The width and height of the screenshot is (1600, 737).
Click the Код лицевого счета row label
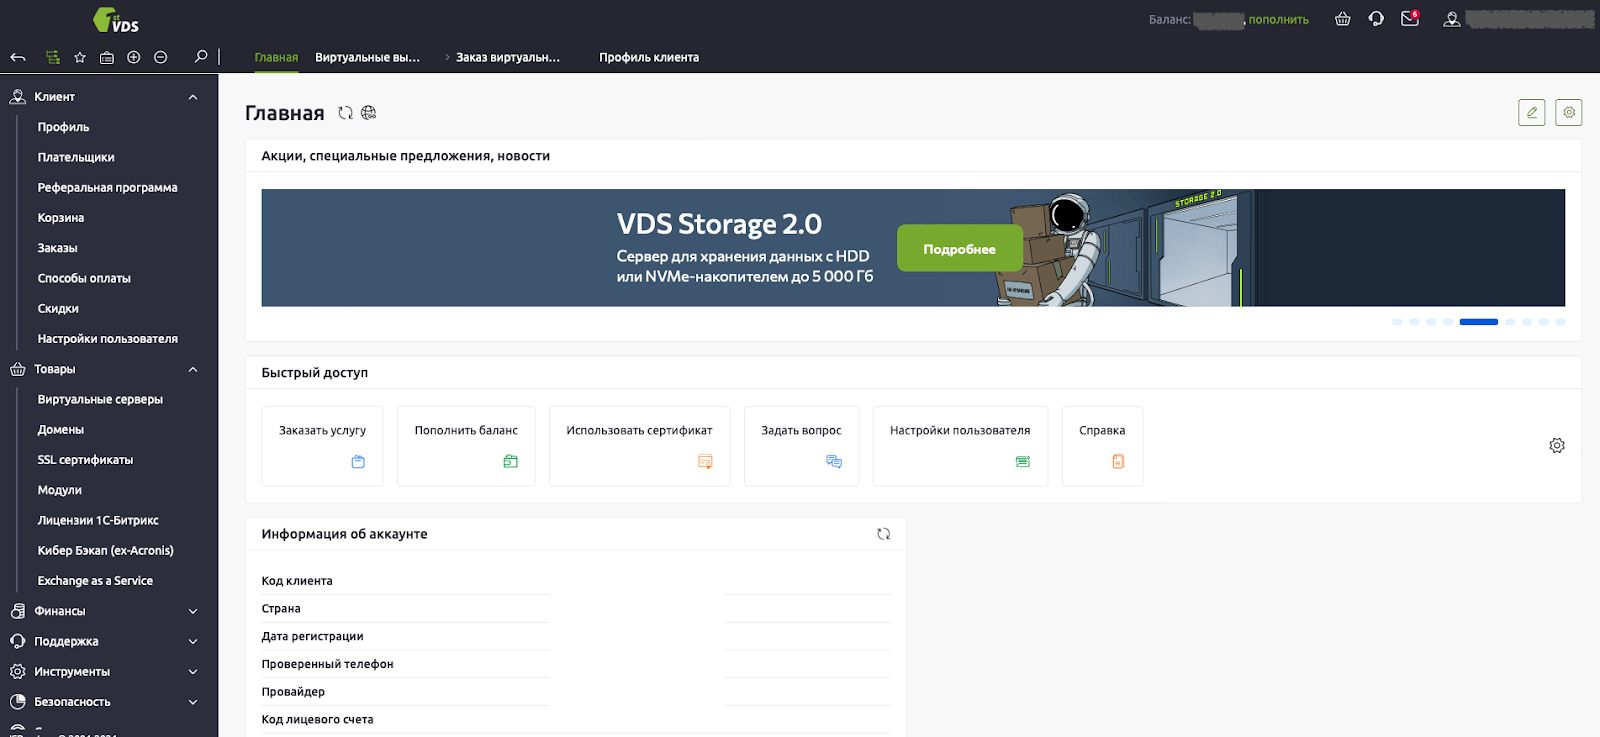click(318, 720)
